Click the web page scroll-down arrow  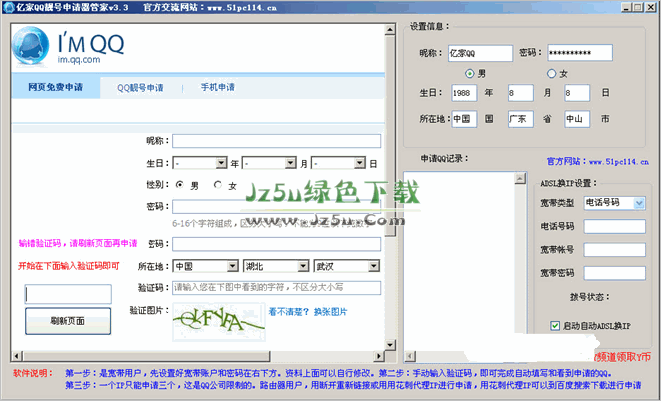[x=390, y=345]
